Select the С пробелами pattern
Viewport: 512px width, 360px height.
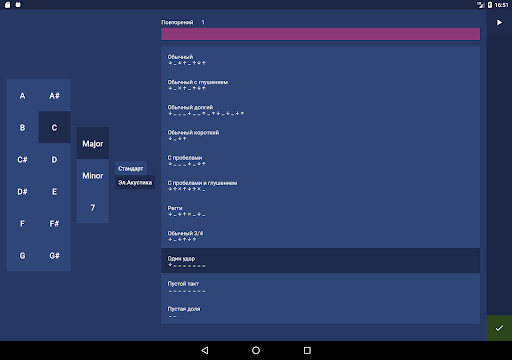[x=320, y=160]
